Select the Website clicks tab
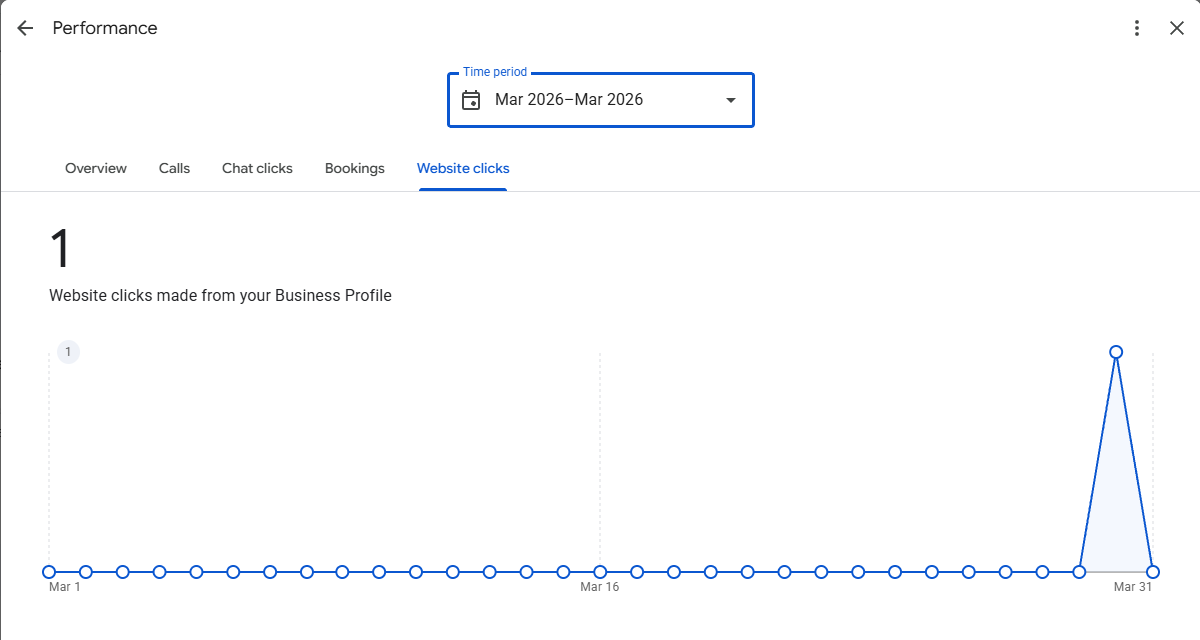The width and height of the screenshot is (1200, 640). point(463,168)
